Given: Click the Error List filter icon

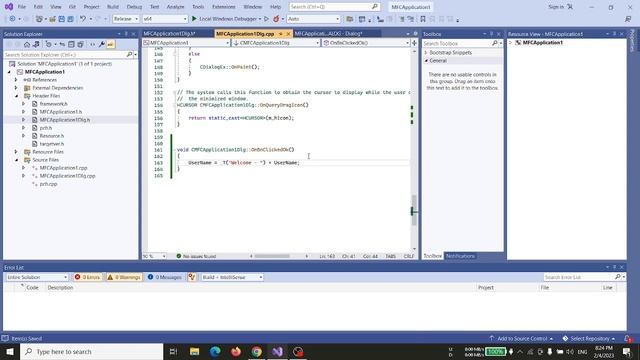Looking at the screenshot, I should click(192, 277).
